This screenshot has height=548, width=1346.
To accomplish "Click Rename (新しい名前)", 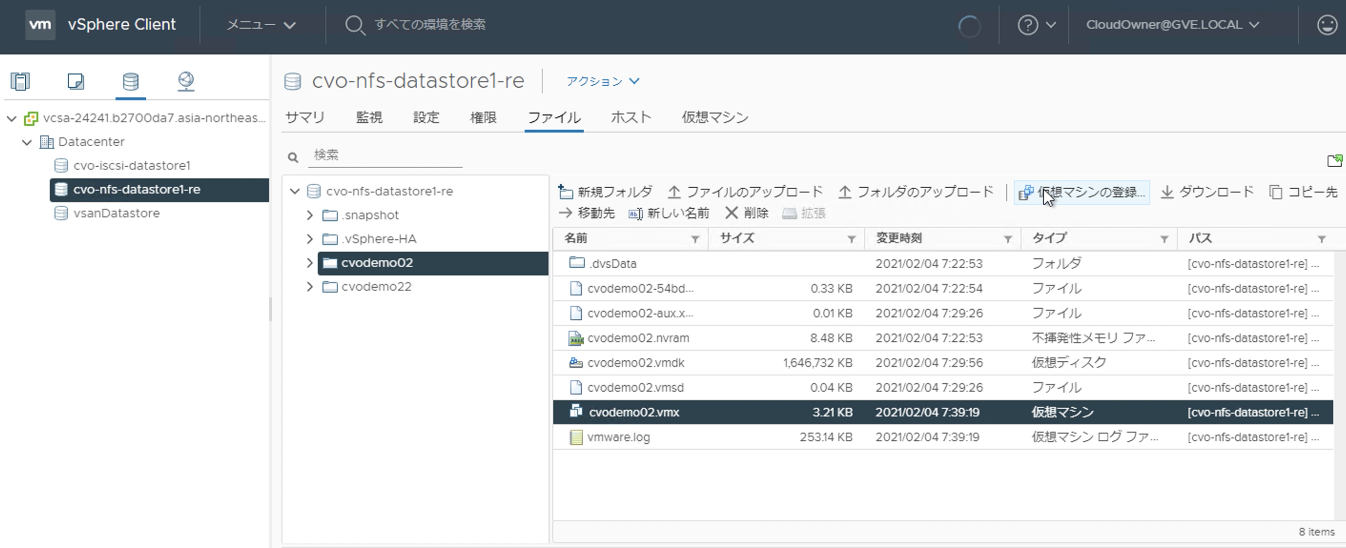I will click(x=669, y=213).
